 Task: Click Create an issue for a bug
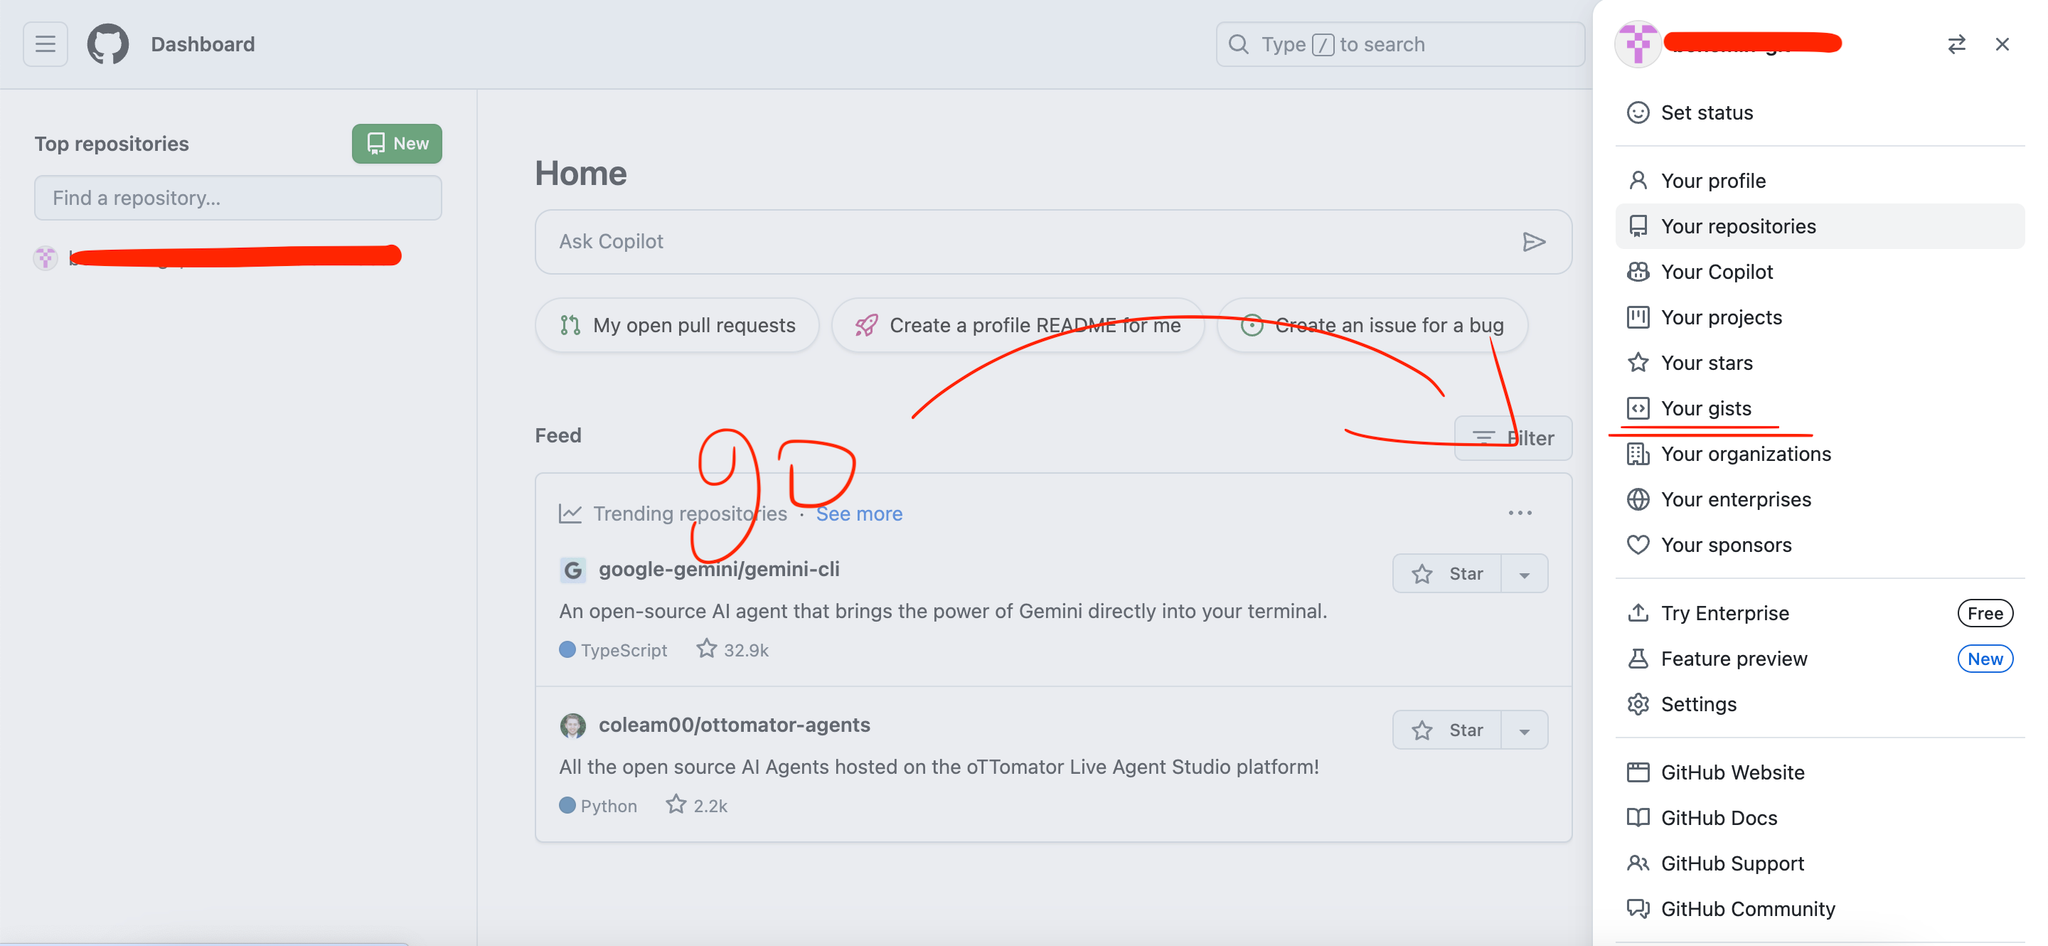click(x=1373, y=325)
